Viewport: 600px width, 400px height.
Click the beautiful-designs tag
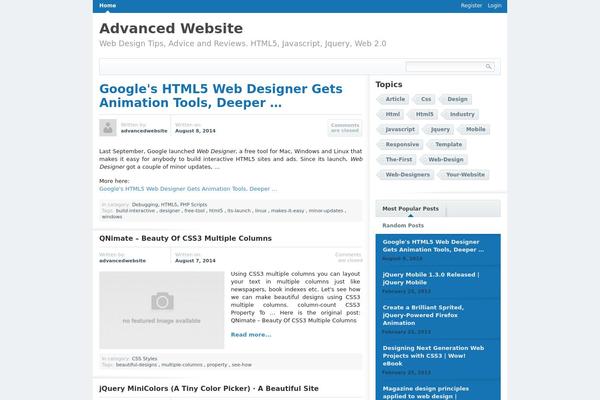click(x=136, y=365)
